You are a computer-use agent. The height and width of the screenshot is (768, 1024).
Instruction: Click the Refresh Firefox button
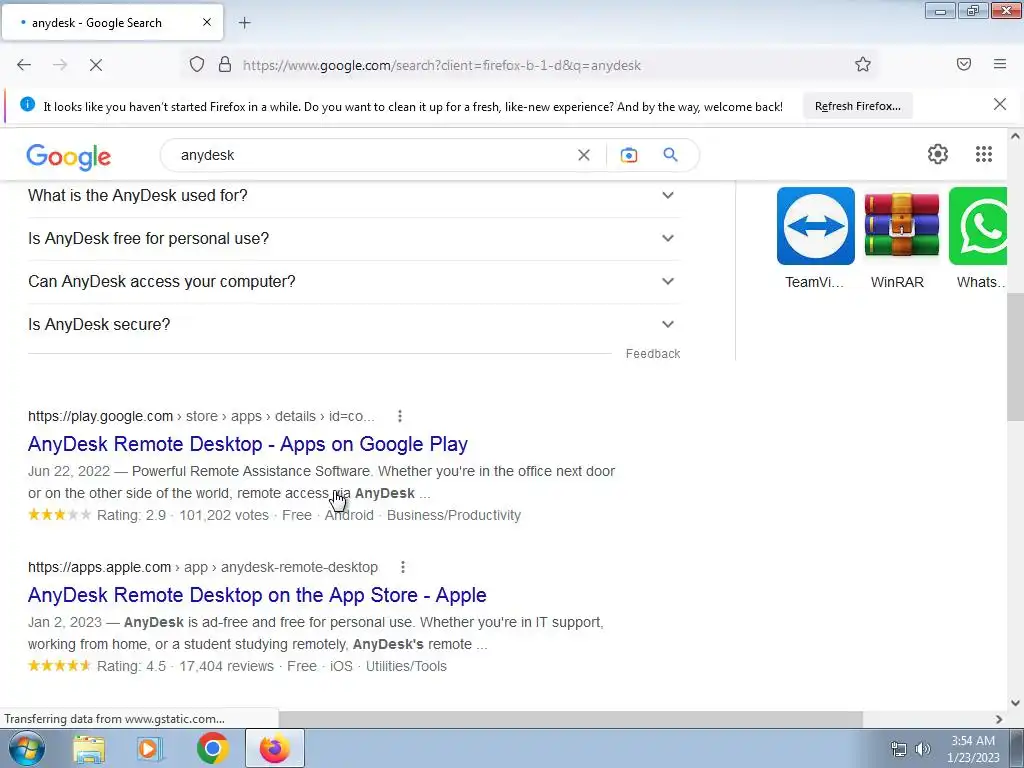click(857, 106)
